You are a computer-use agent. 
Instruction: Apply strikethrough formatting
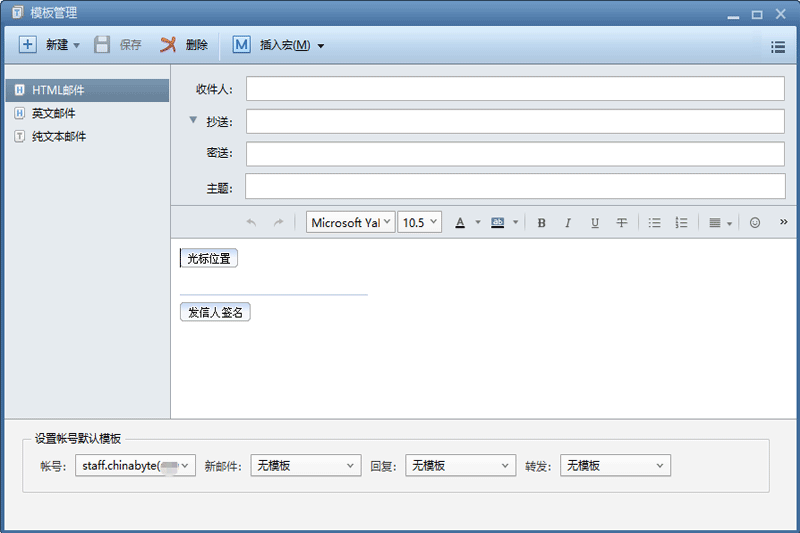point(622,223)
